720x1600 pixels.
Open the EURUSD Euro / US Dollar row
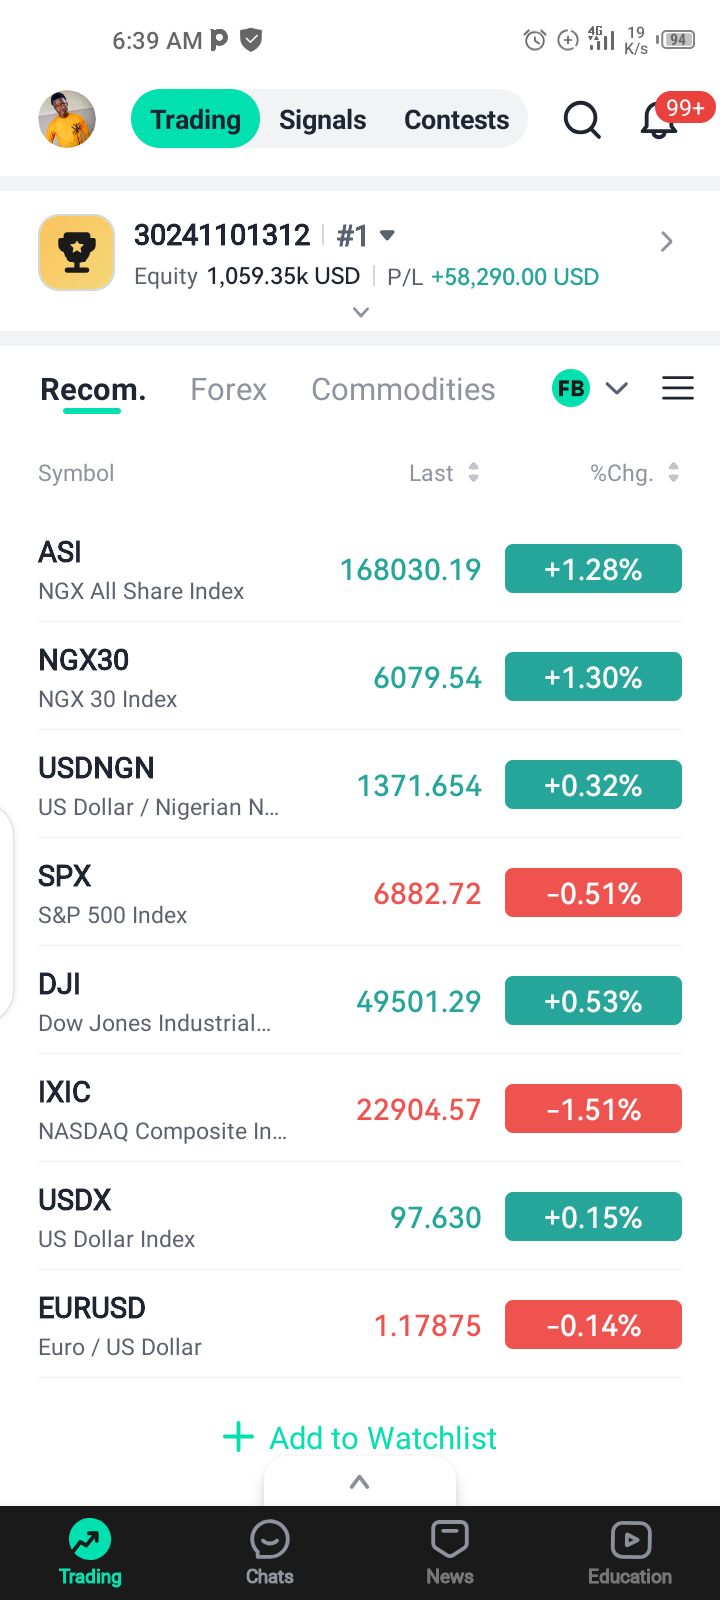coord(200,1326)
